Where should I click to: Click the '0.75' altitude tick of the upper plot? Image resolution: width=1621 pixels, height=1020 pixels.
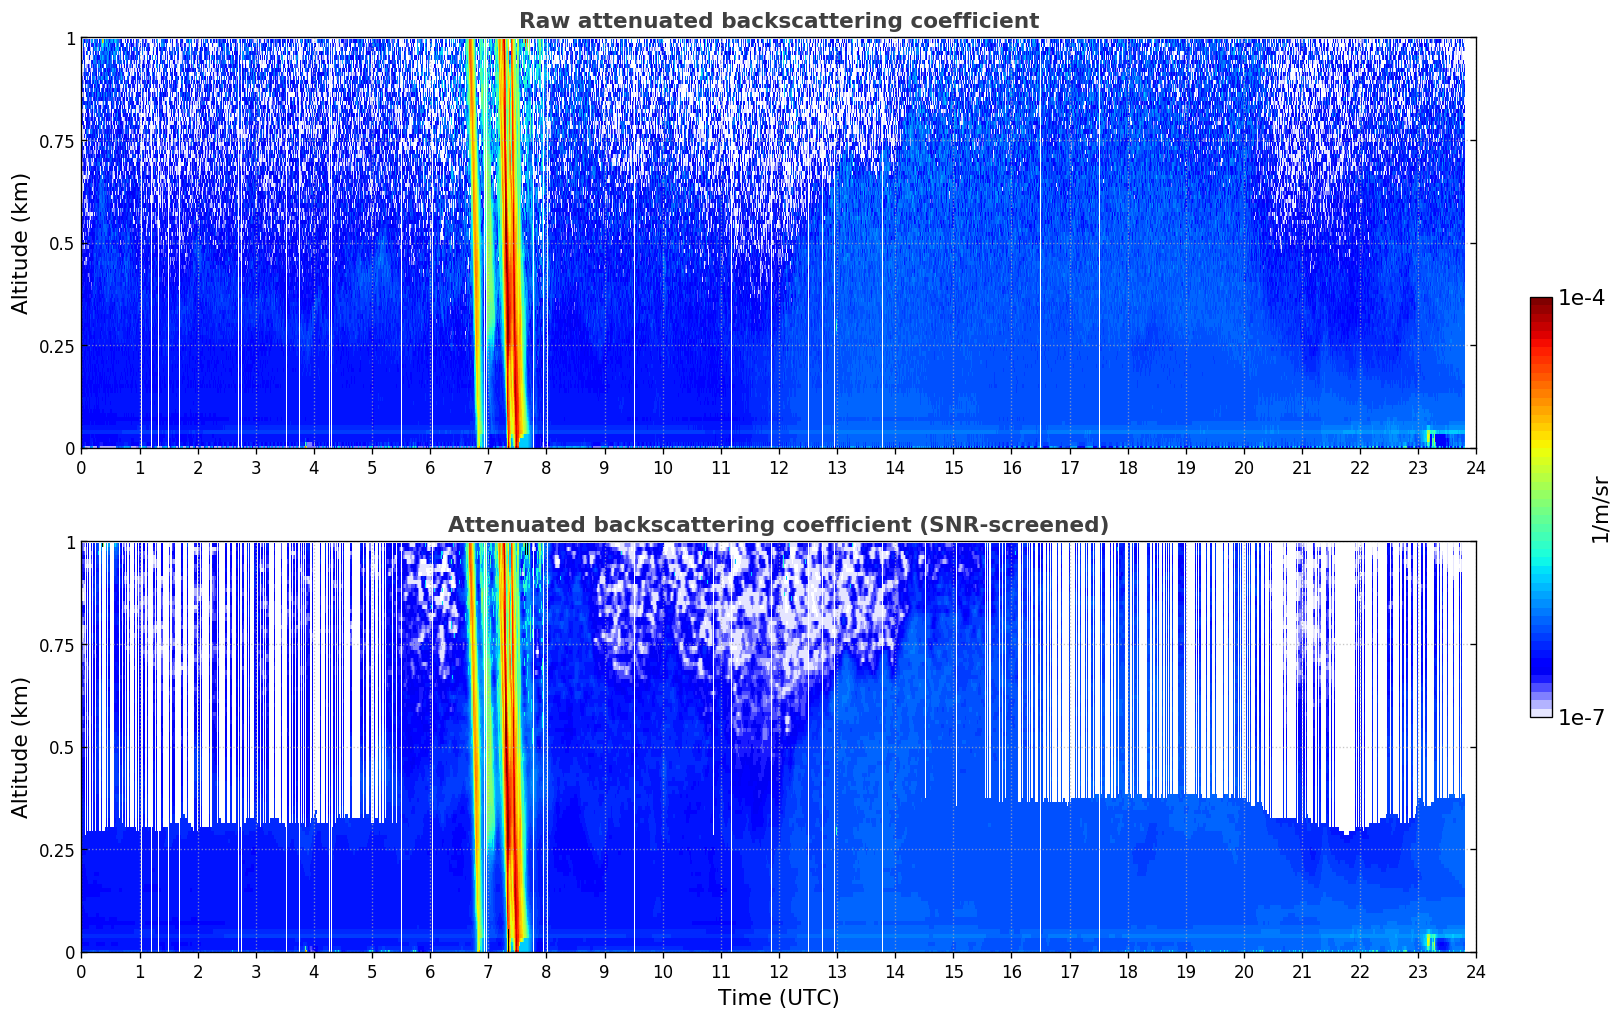[x=57, y=142]
